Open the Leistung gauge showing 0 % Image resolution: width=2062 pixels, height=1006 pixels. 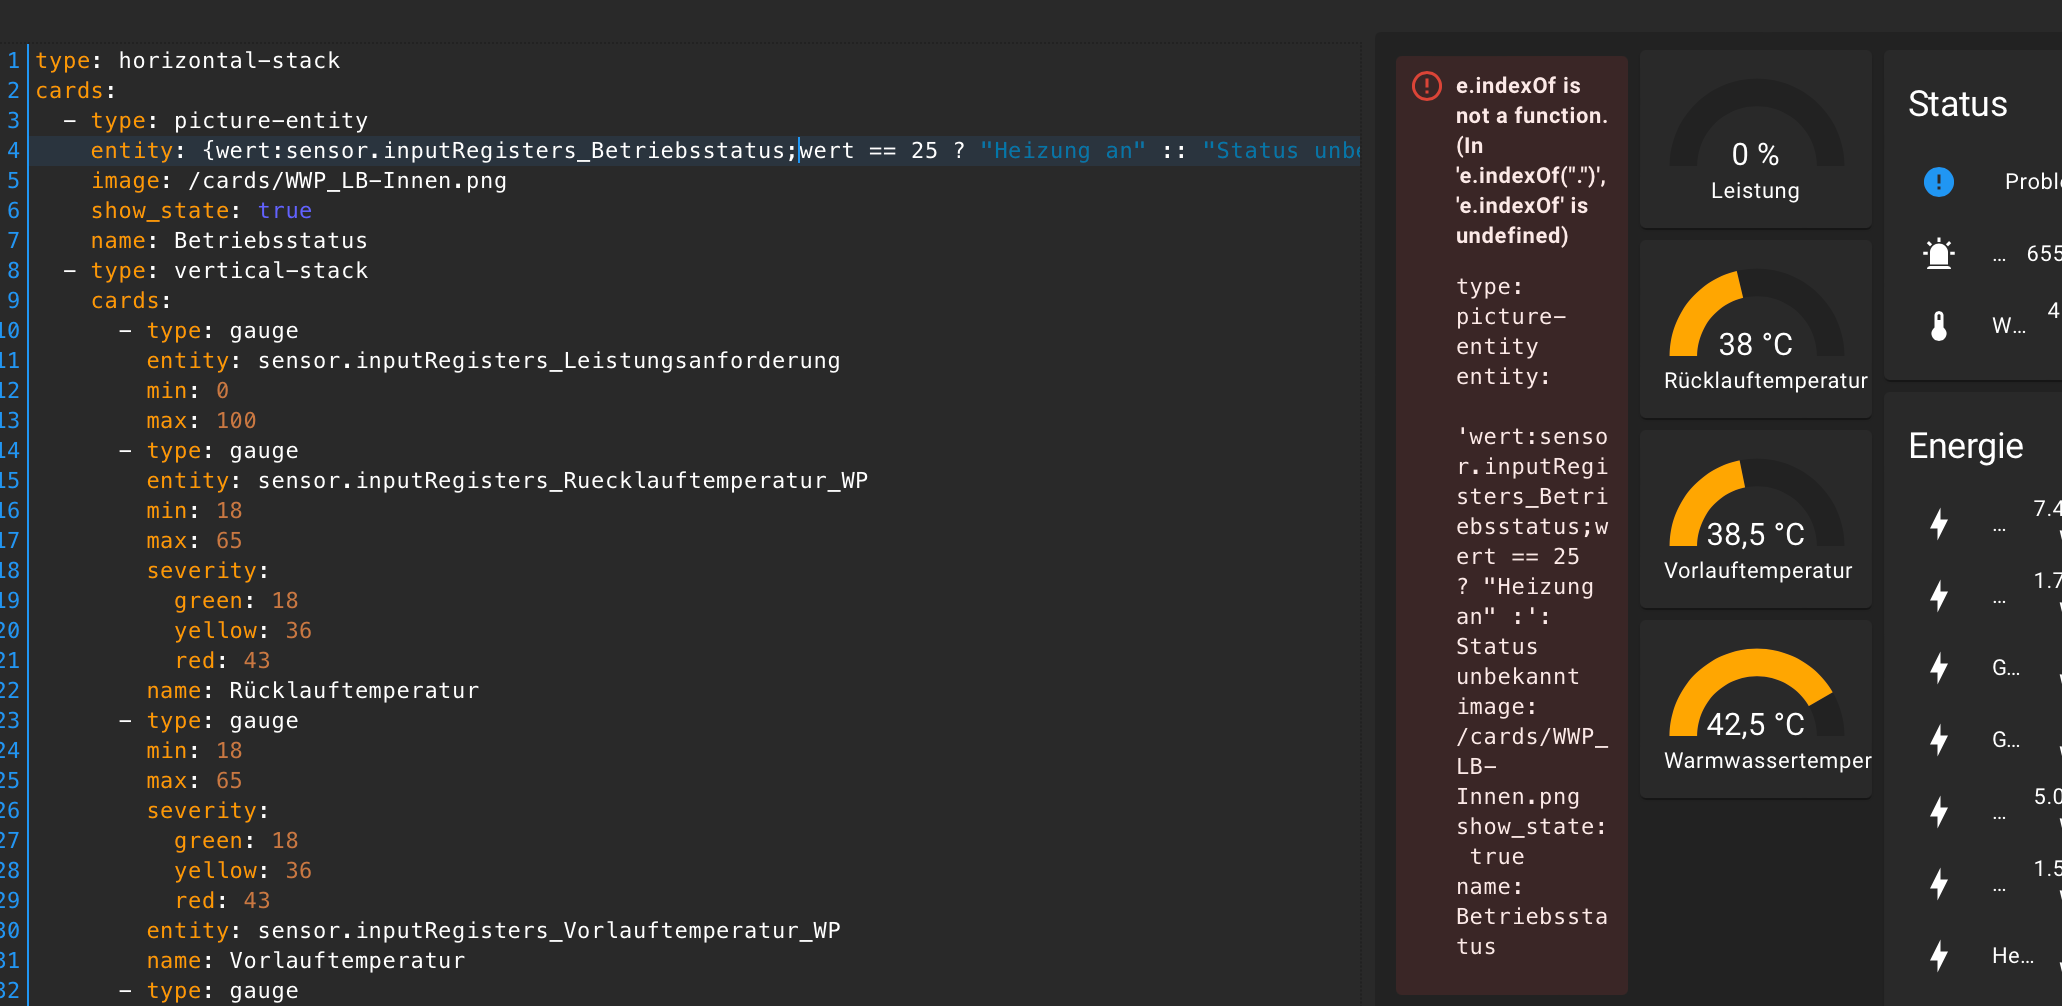pyautogui.click(x=1755, y=140)
